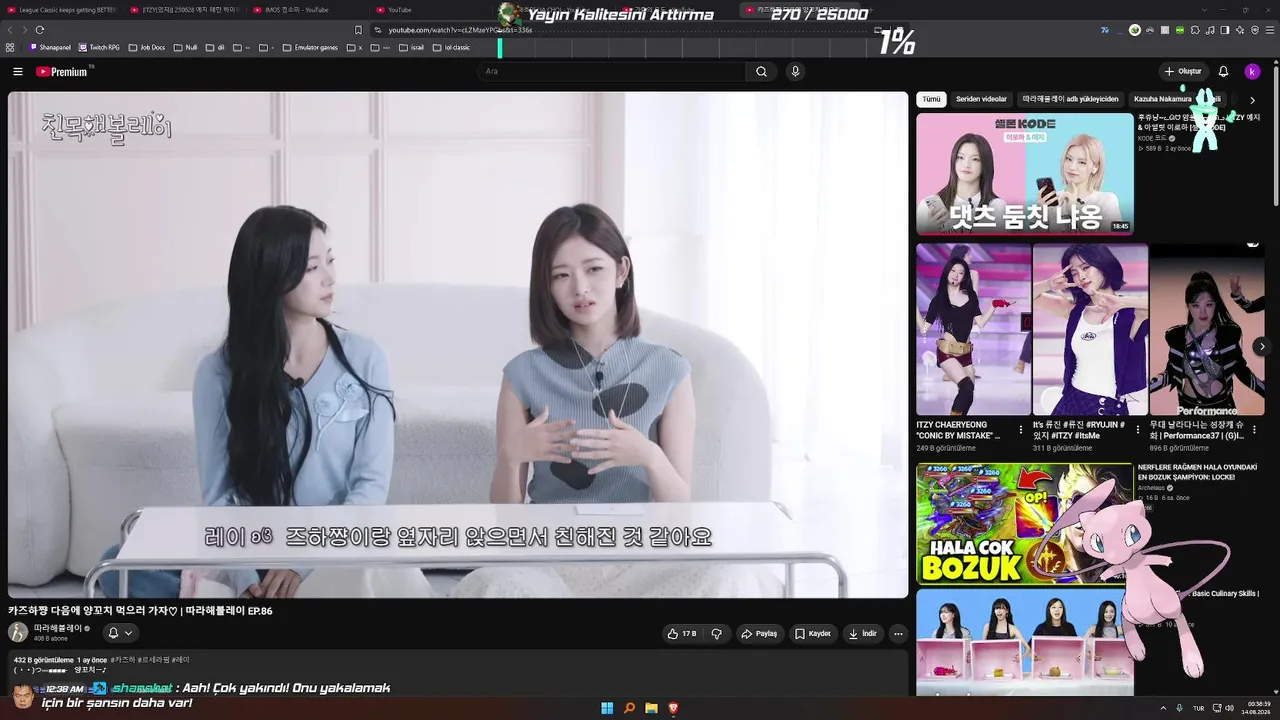
Task: Open the israil bookmark folder
Action: point(412,47)
